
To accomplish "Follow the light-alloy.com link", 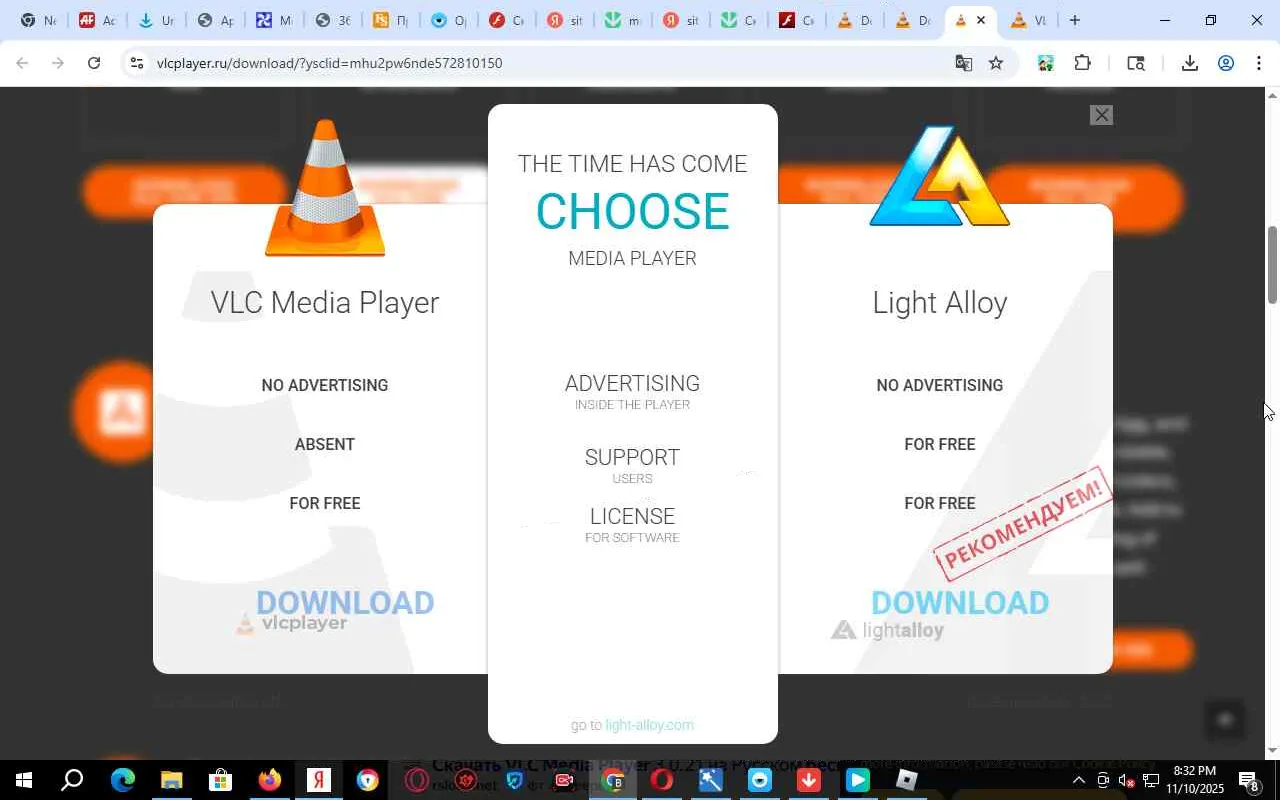I will point(649,725).
